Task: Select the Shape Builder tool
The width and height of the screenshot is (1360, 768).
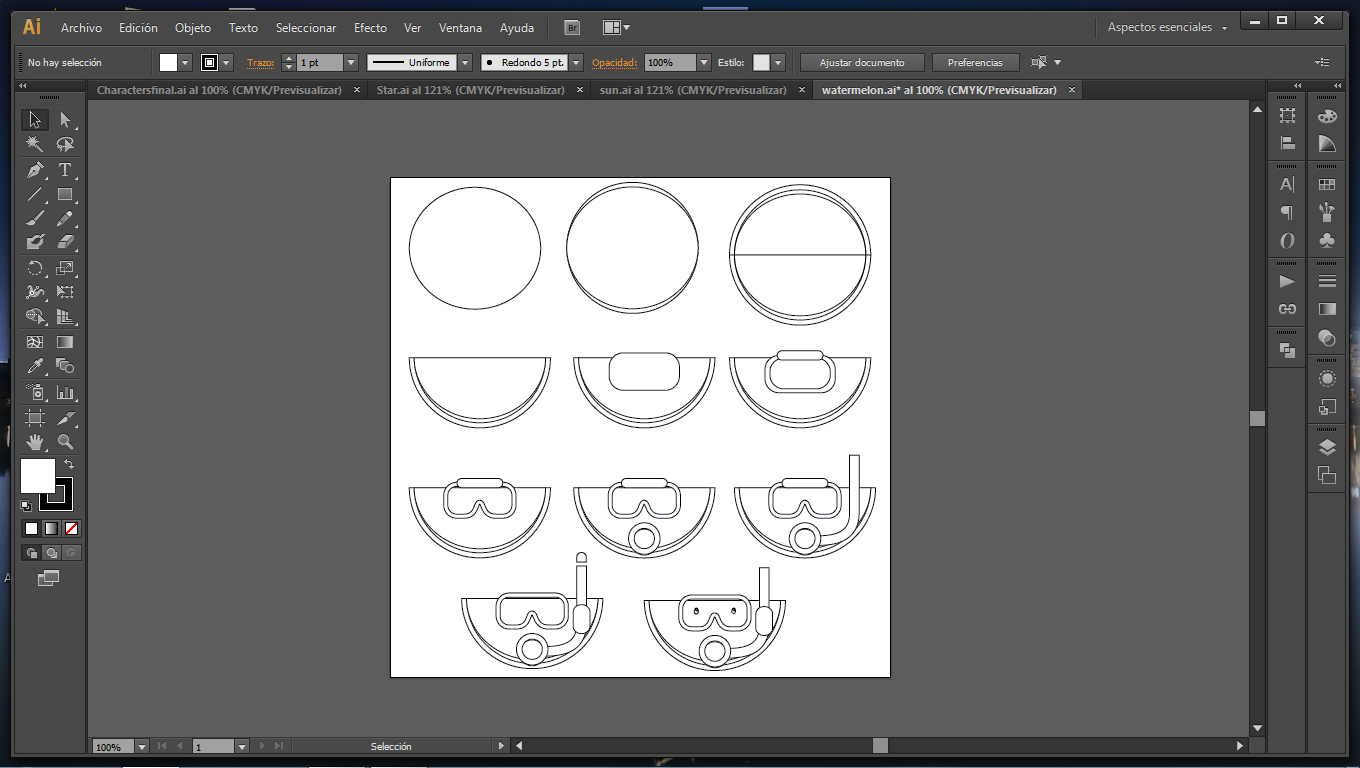Action: point(35,317)
